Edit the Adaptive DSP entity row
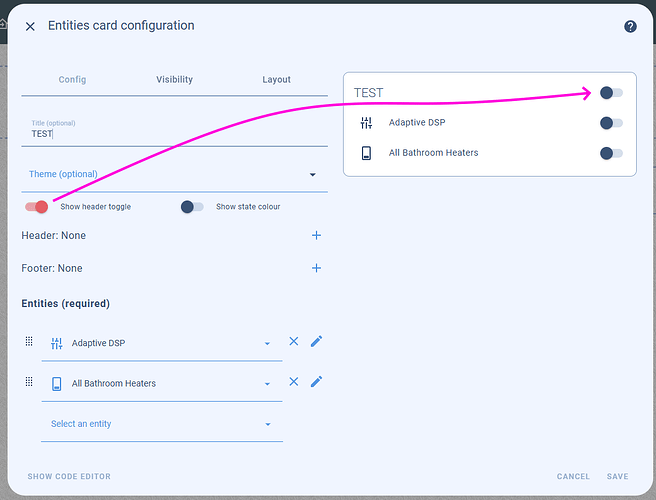 click(x=316, y=341)
